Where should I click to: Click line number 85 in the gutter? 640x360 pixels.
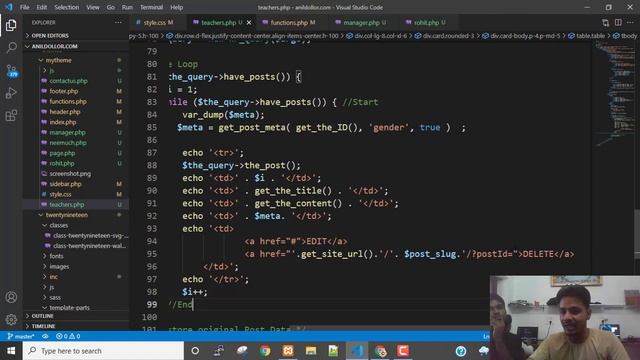[x=152, y=128]
